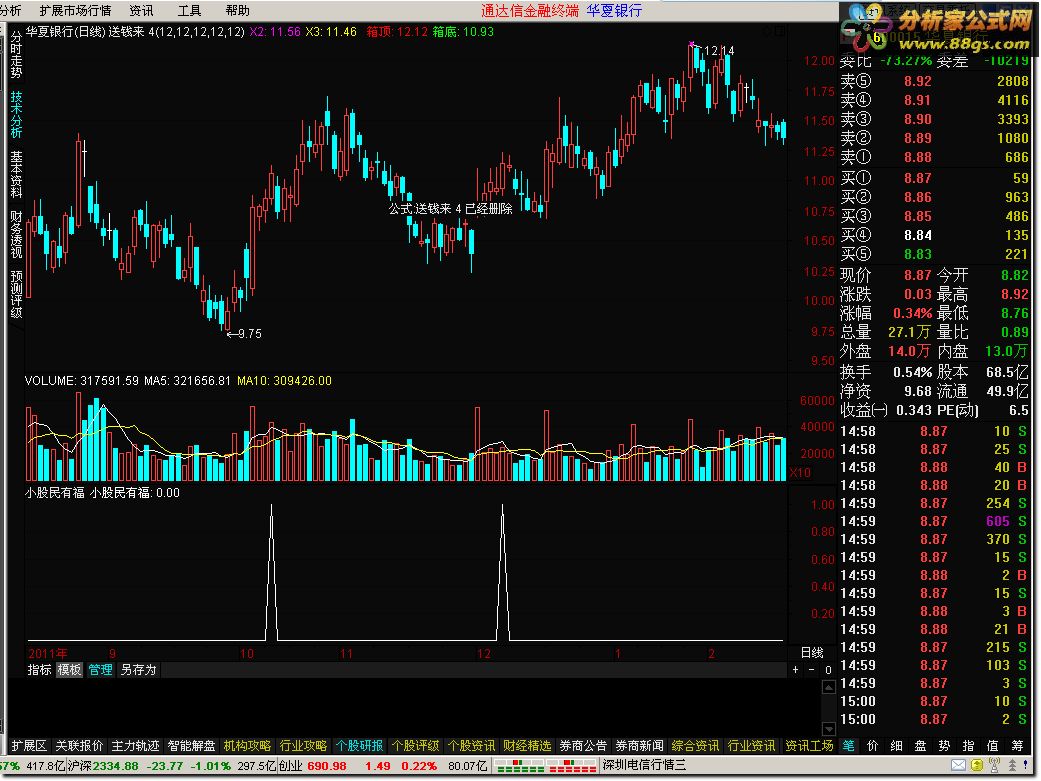This screenshot has width=1041, height=781.
Task: Open the 个股研报 bottom tab
Action: point(359,746)
